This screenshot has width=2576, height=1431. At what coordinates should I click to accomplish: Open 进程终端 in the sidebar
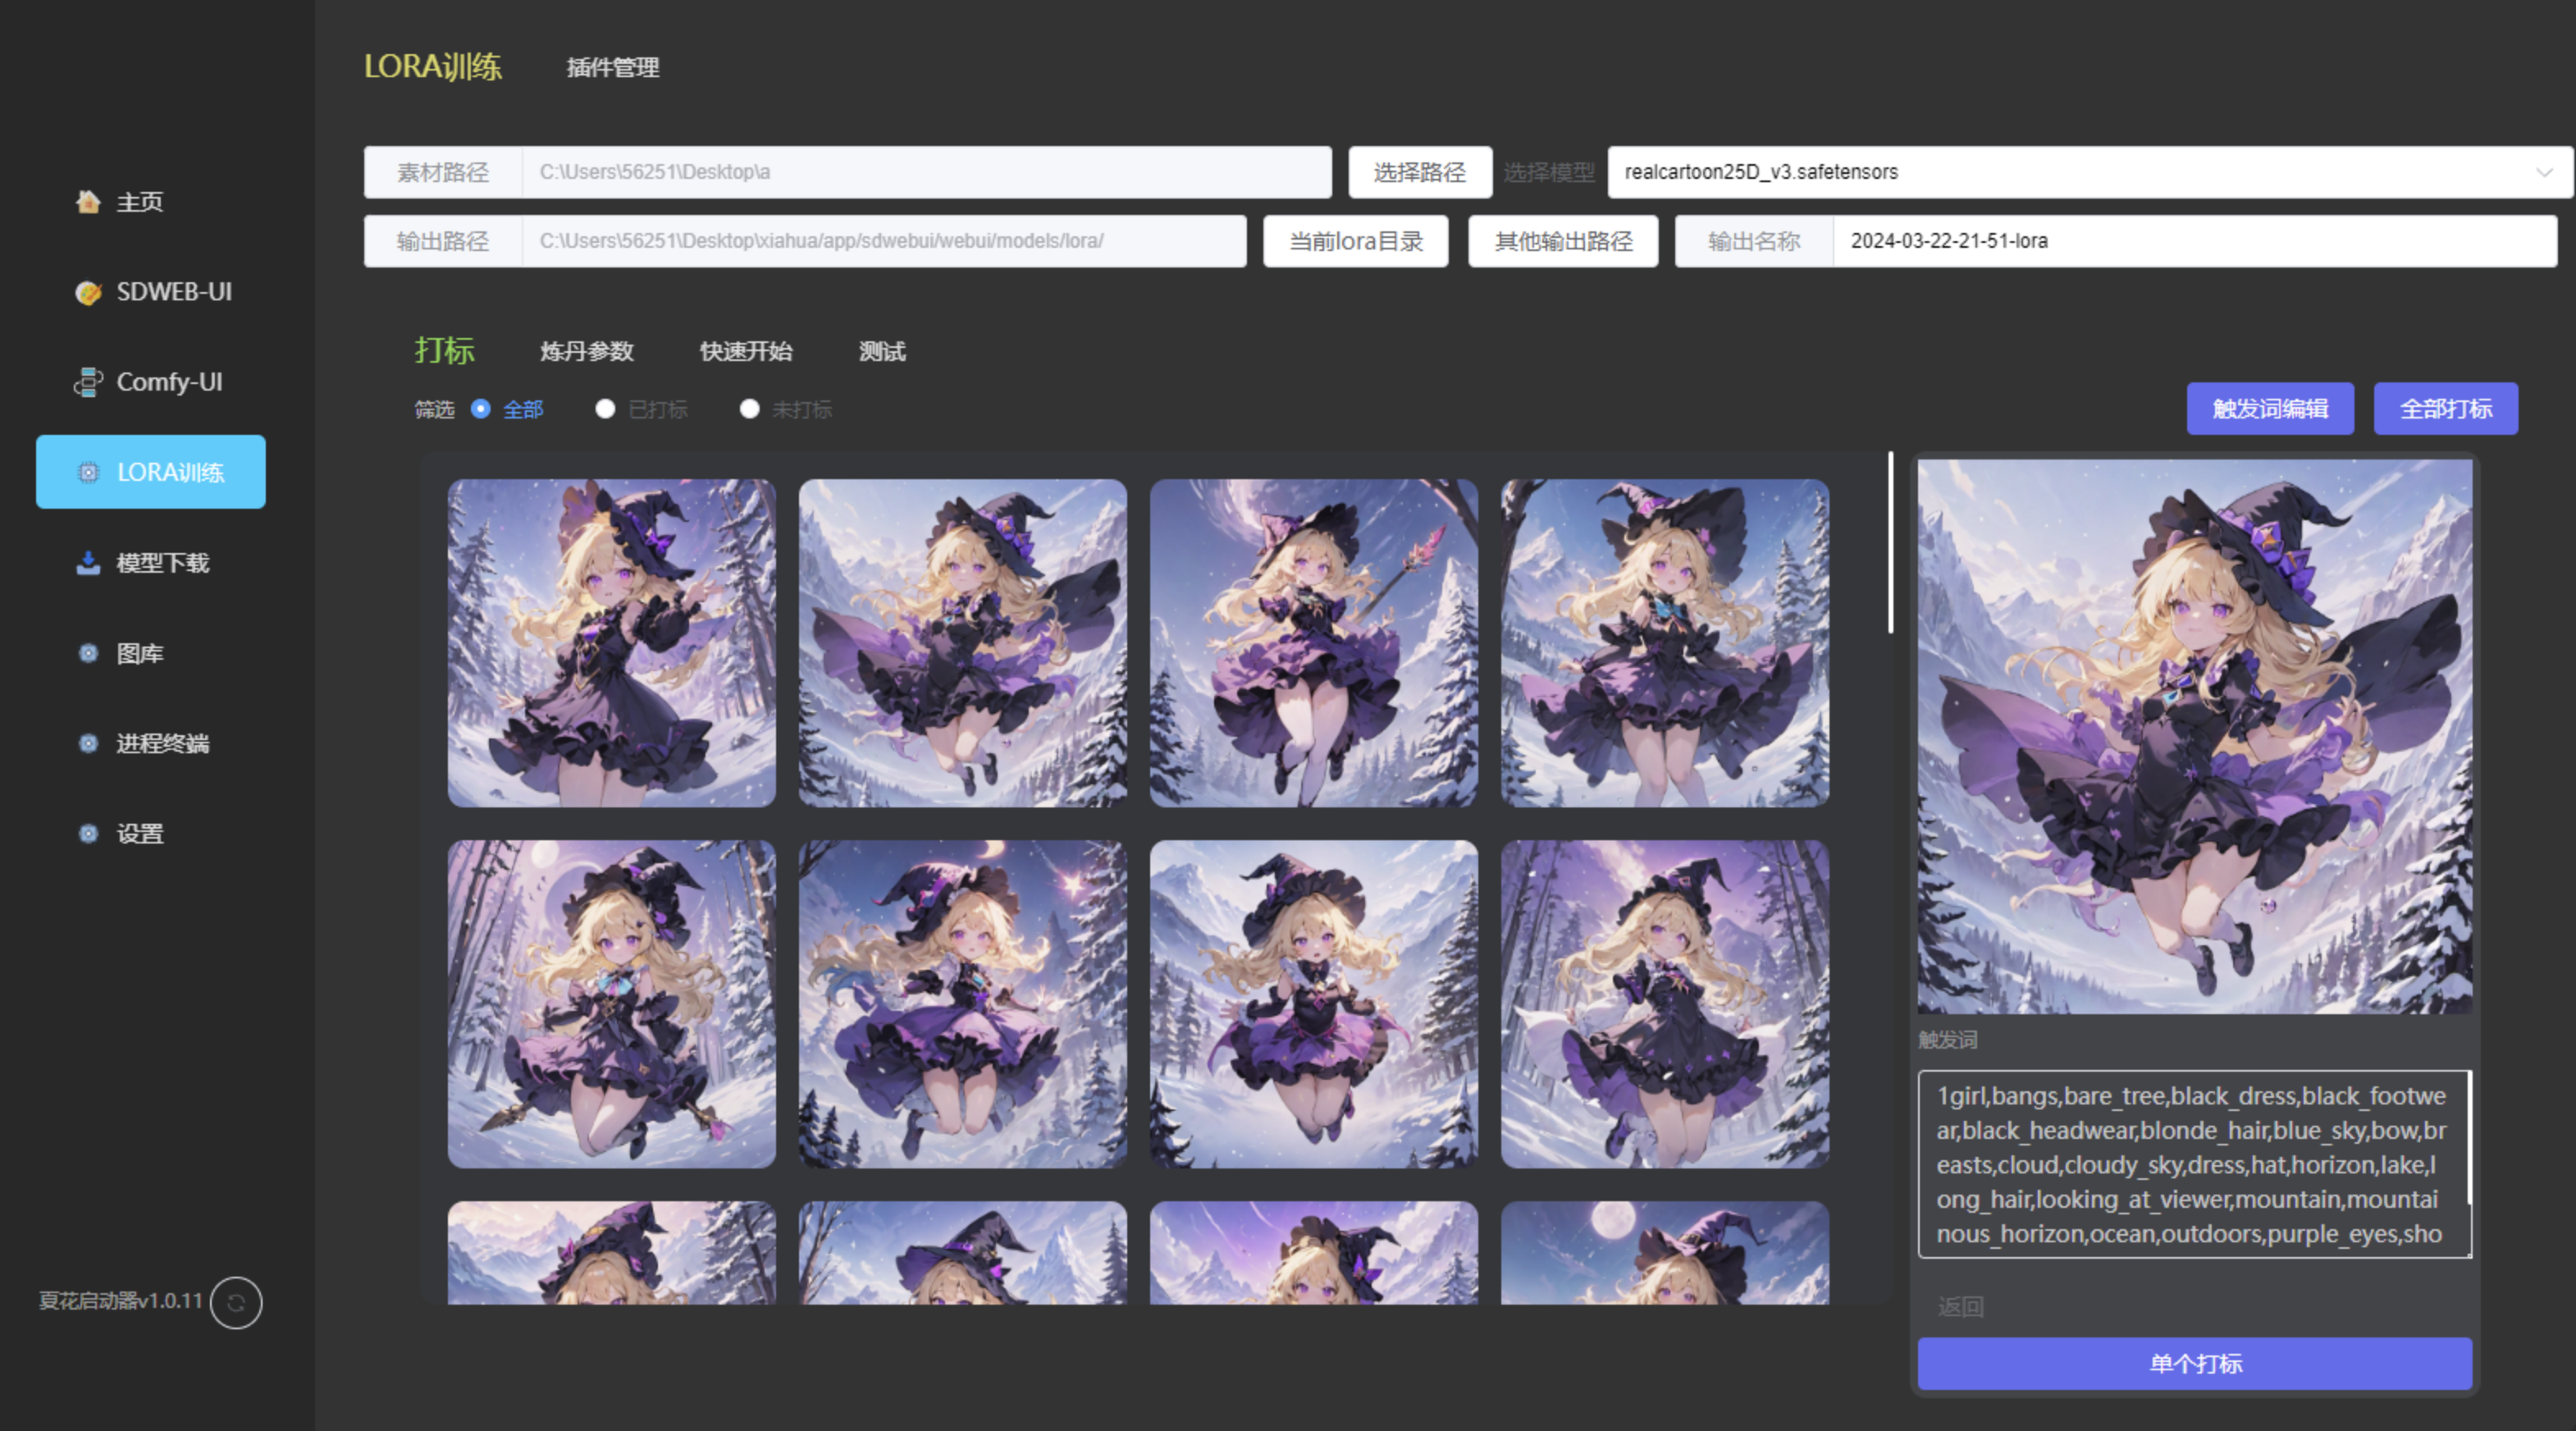click(x=151, y=743)
